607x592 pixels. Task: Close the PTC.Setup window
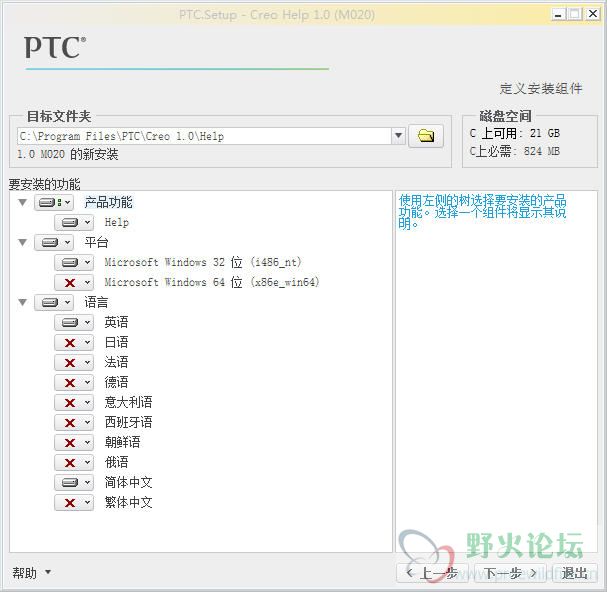pos(593,14)
